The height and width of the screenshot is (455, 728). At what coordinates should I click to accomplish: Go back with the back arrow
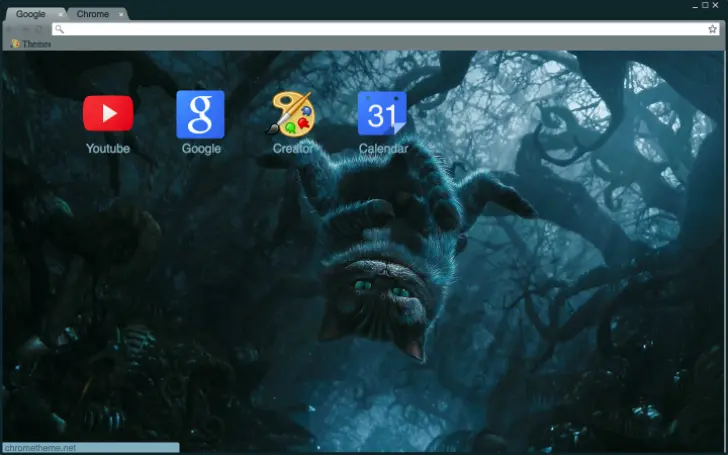point(10,29)
